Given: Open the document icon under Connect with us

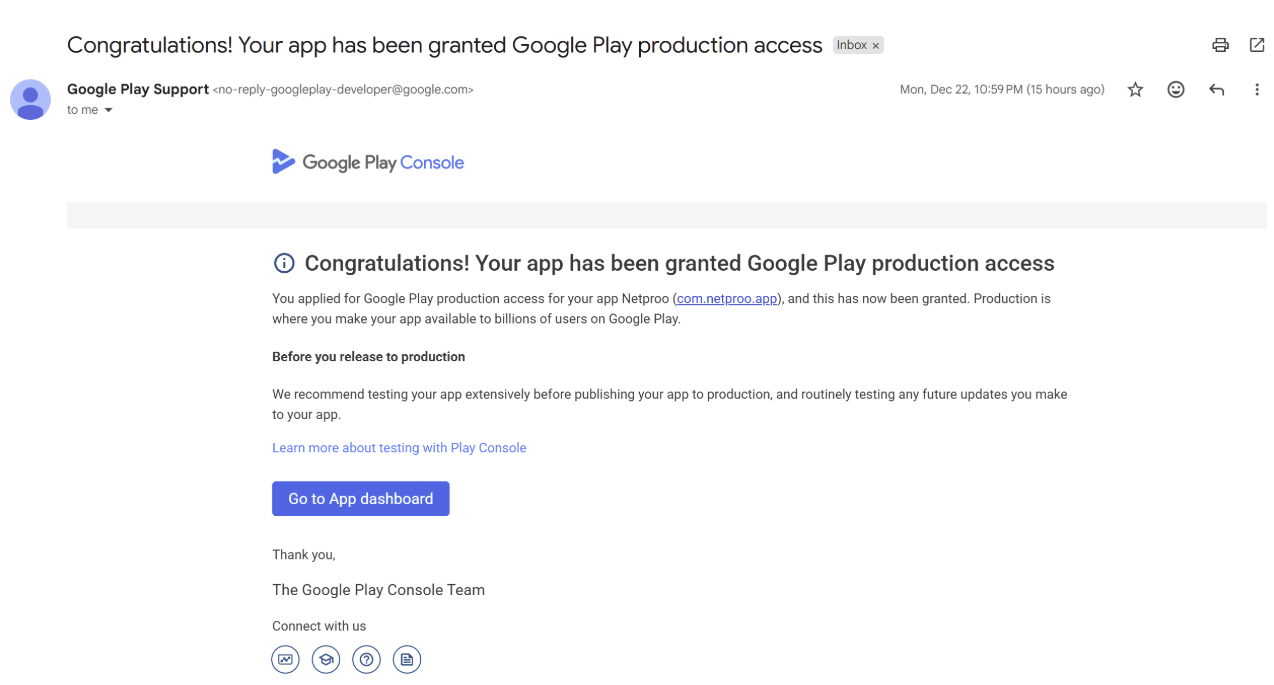Looking at the screenshot, I should 406,659.
